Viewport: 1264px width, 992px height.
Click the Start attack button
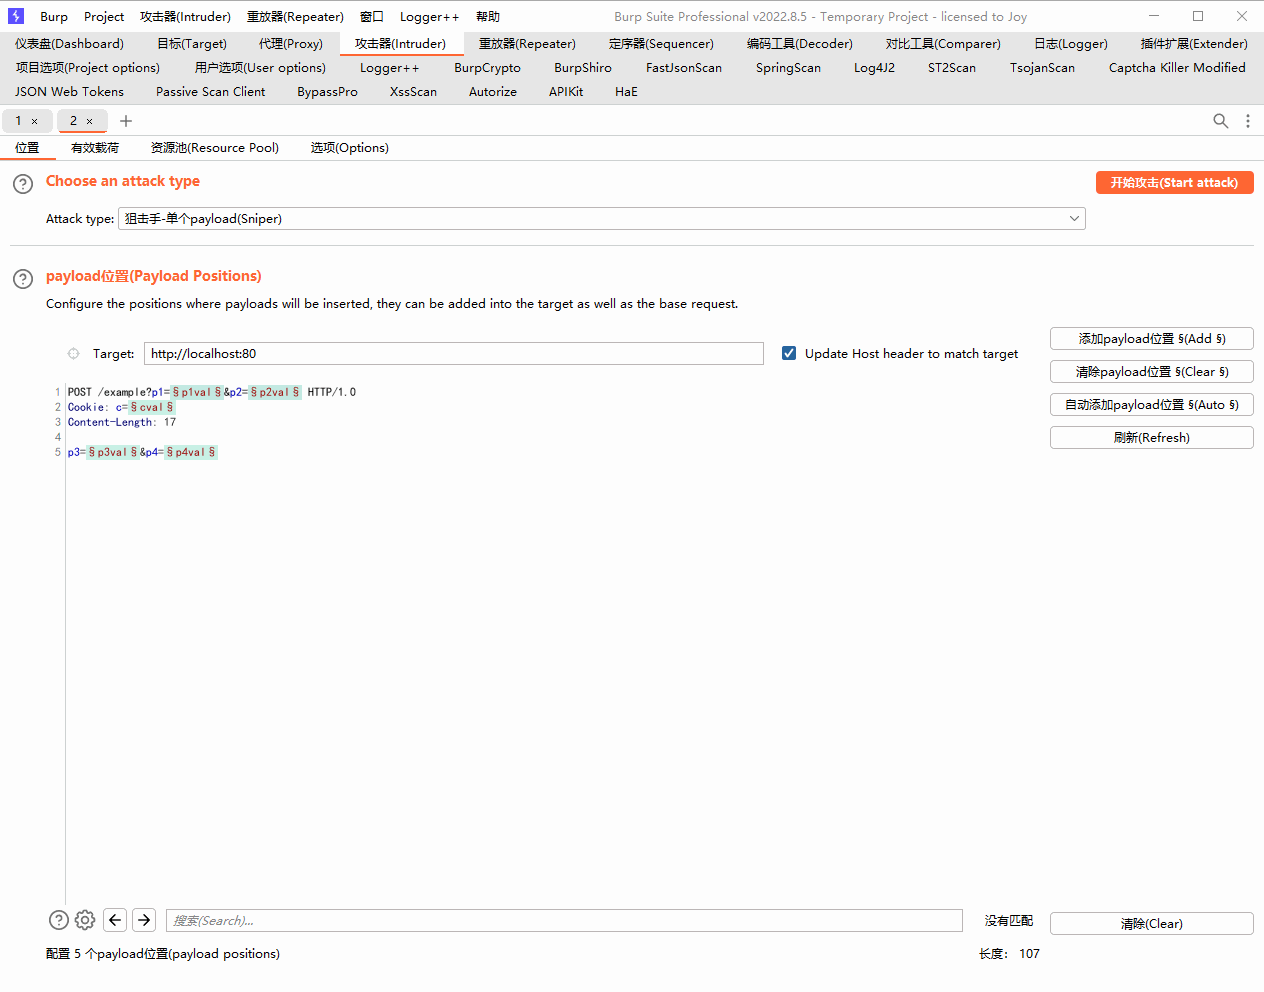coord(1174,183)
